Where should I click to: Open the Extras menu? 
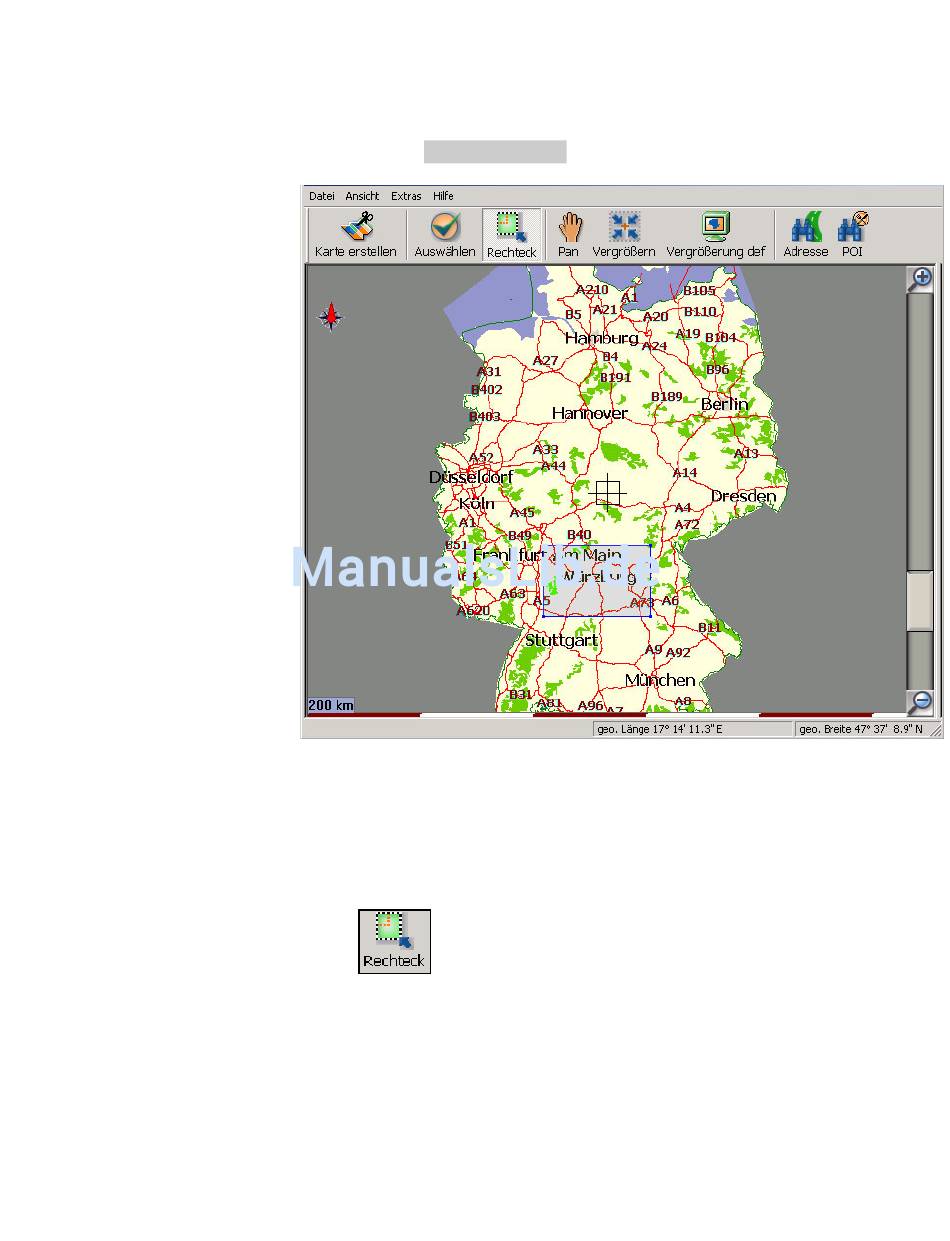tap(406, 196)
